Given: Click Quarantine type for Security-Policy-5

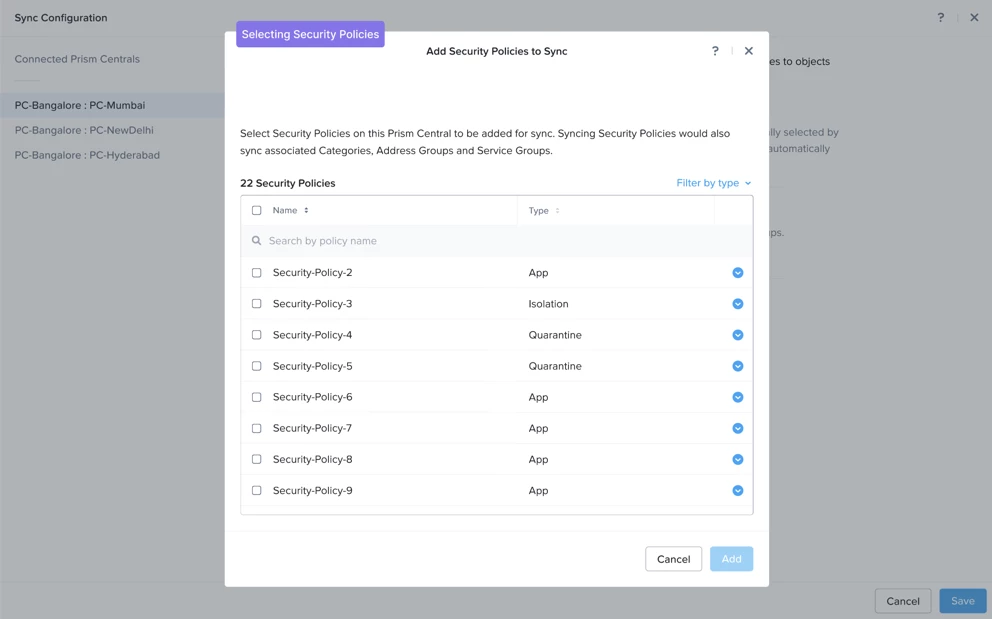Looking at the screenshot, I should click(555, 366).
